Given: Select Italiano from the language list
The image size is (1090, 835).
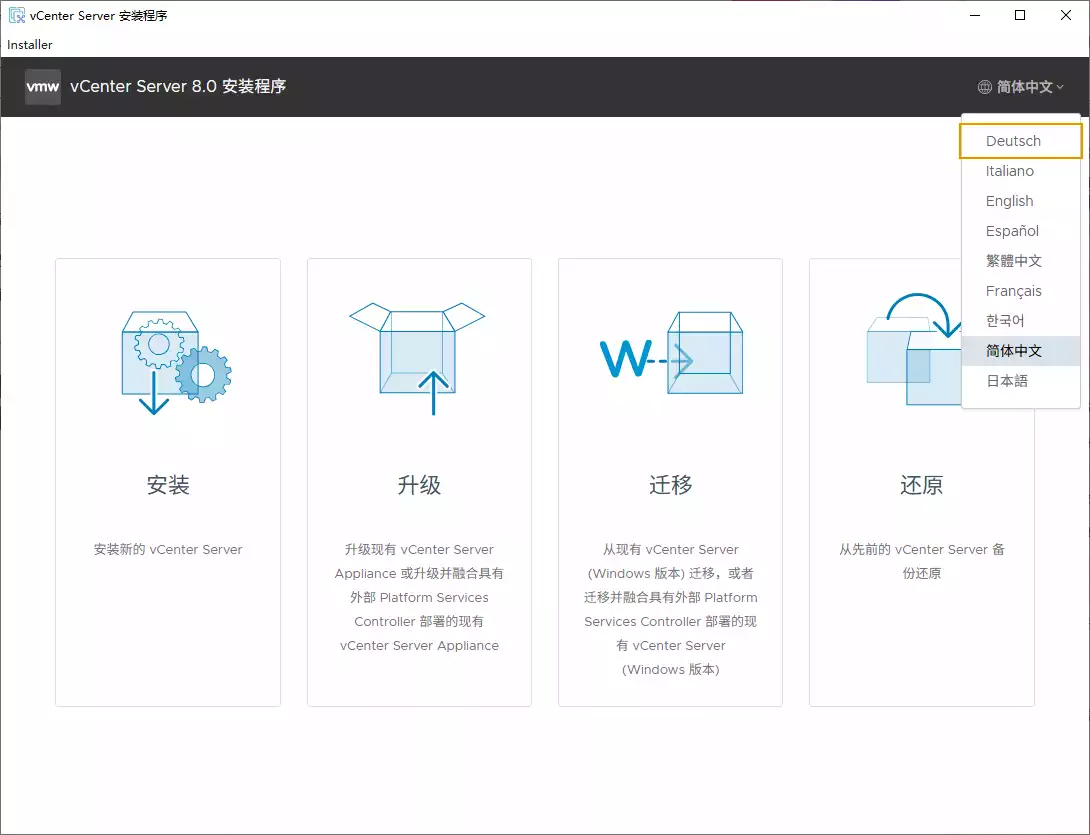Looking at the screenshot, I should point(1020,171).
